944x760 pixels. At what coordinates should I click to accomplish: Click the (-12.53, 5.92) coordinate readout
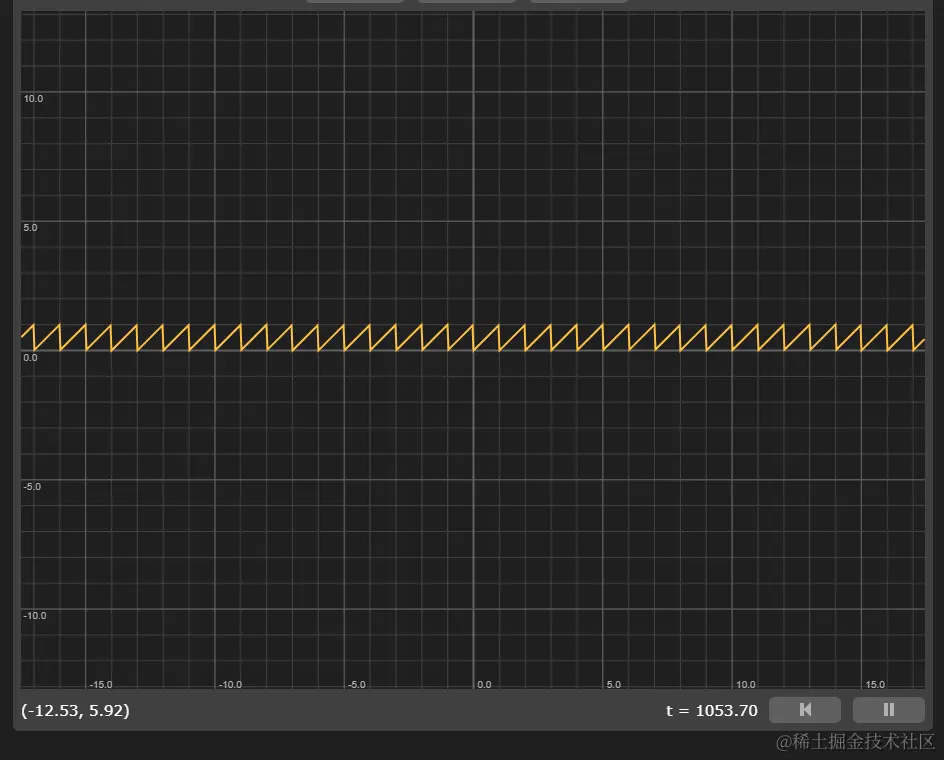75,711
